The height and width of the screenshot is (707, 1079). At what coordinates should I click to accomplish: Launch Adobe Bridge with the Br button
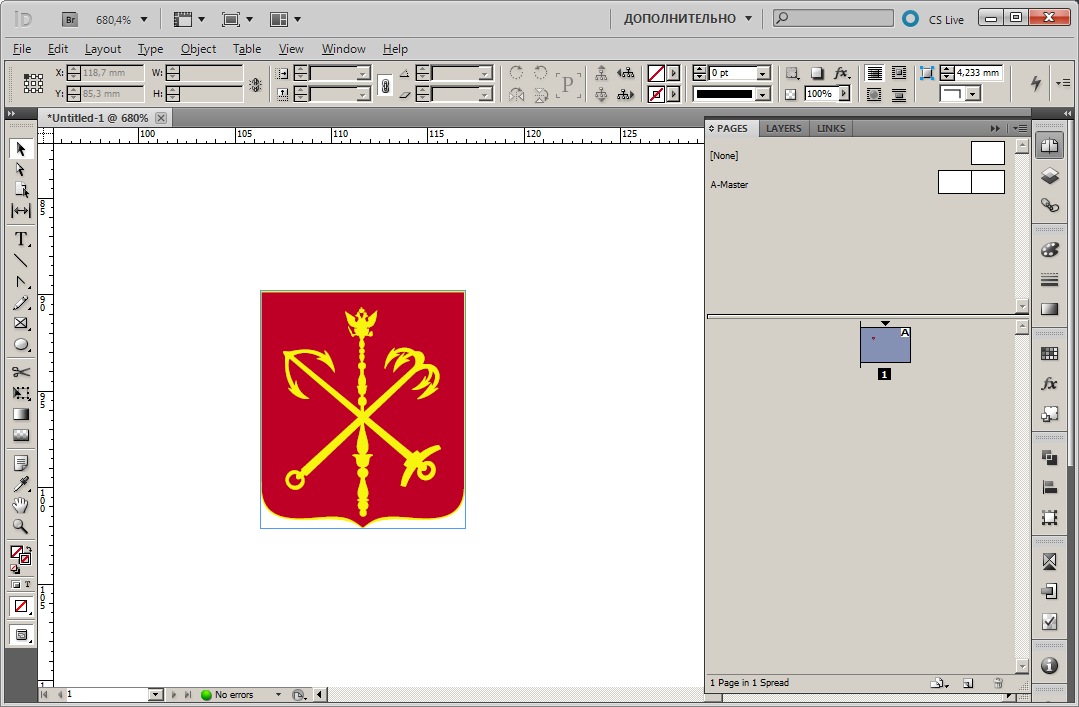70,19
